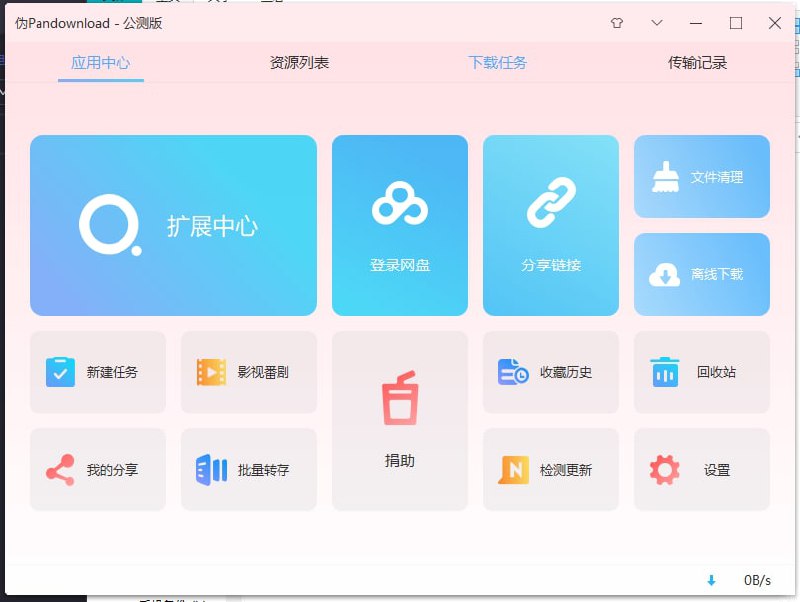The image size is (800, 602).
Task: Switch to the 下载任务 tab
Action: [x=499, y=61]
